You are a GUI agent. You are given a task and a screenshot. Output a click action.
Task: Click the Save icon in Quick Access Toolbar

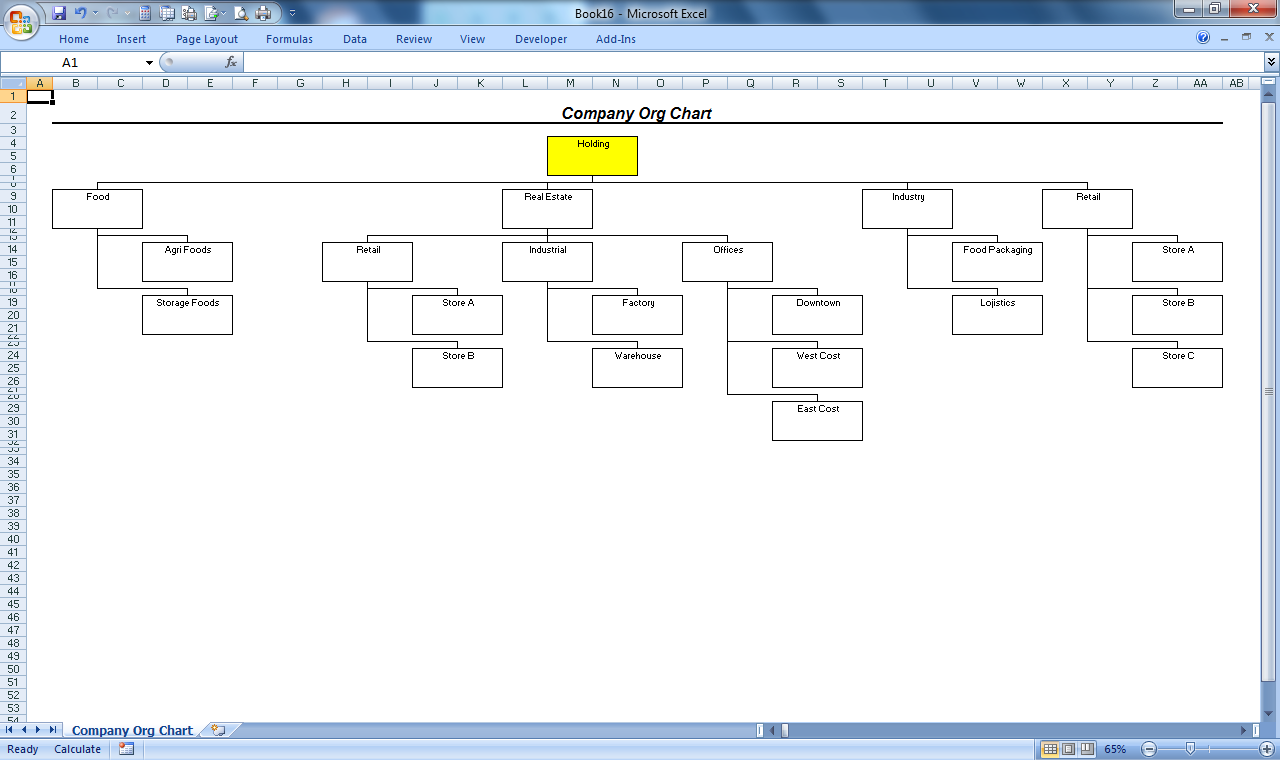59,13
